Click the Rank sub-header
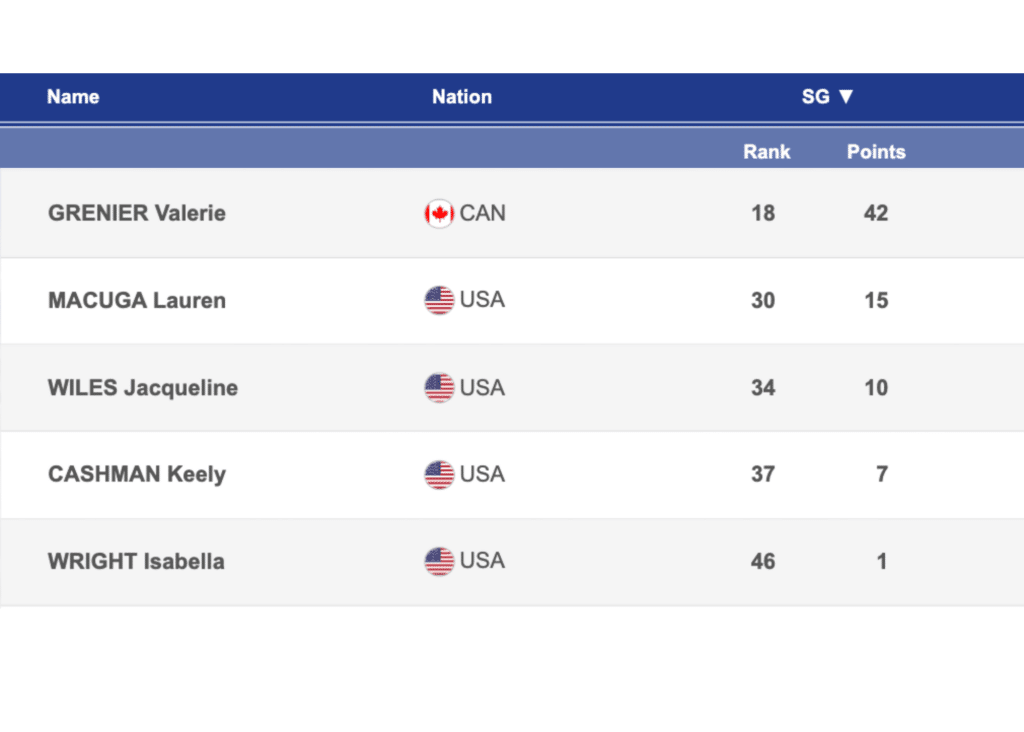 tap(766, 152)
